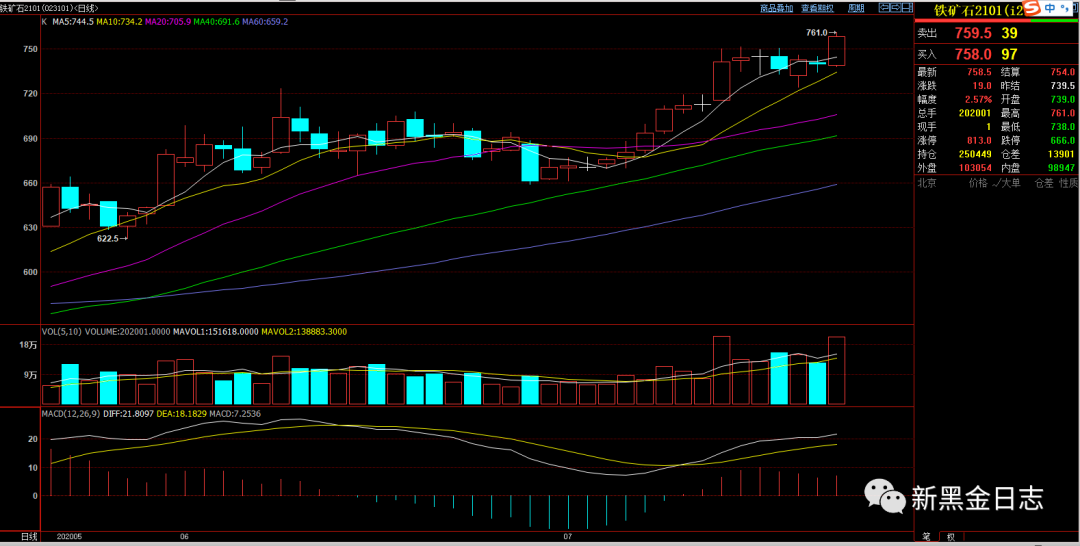Screen dimensions: 1080x546
Task: Click the chart title 铁矿石2101(023101)<日线>
Action: pyautogui.click(x=50, y=8)
